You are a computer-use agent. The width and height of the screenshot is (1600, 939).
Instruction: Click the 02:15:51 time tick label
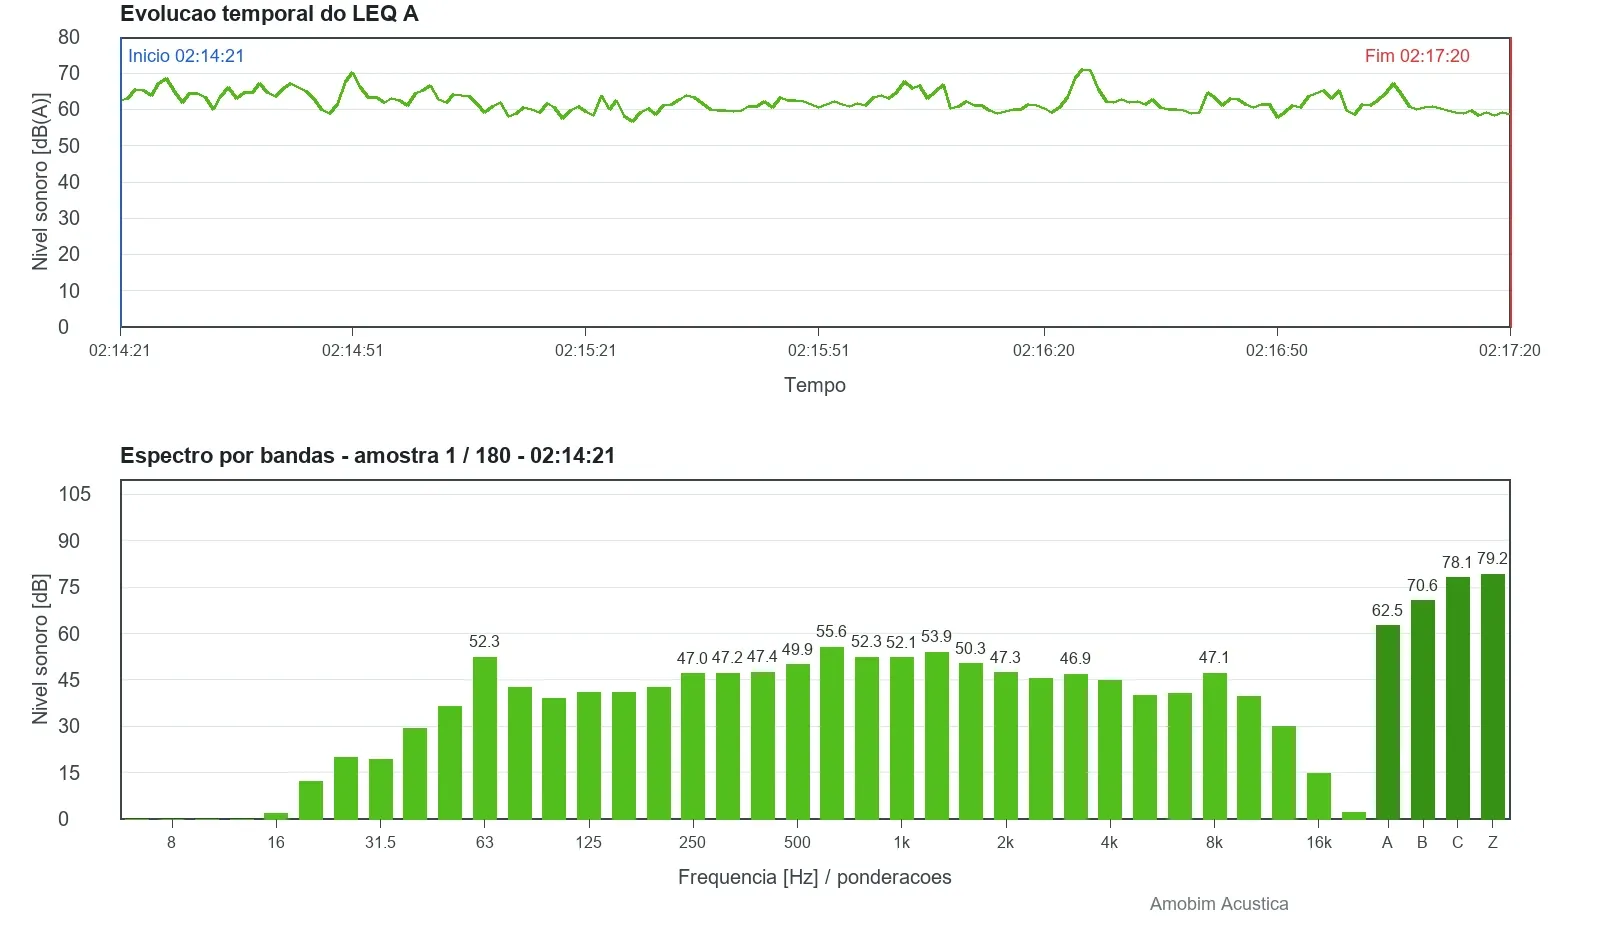(x=818, y=351)
